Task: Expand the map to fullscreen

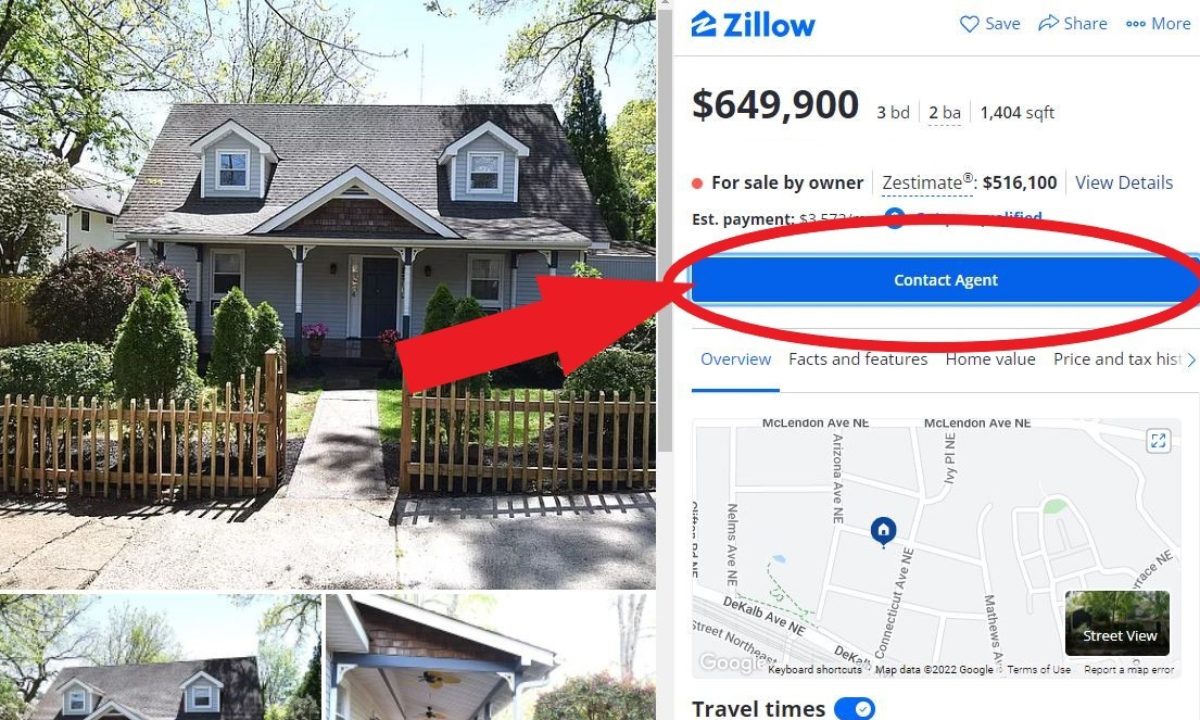Action: 1158,441
